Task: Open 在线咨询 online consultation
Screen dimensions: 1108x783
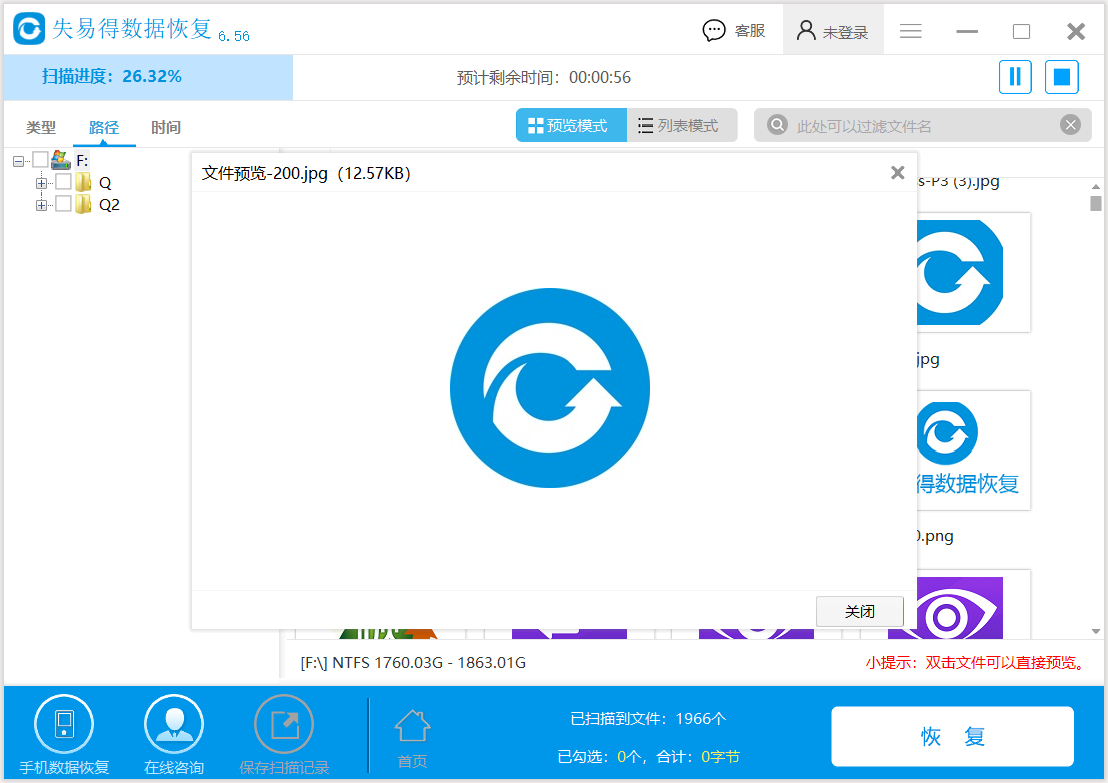Action: pyautogui.click(x=174, y=735)
